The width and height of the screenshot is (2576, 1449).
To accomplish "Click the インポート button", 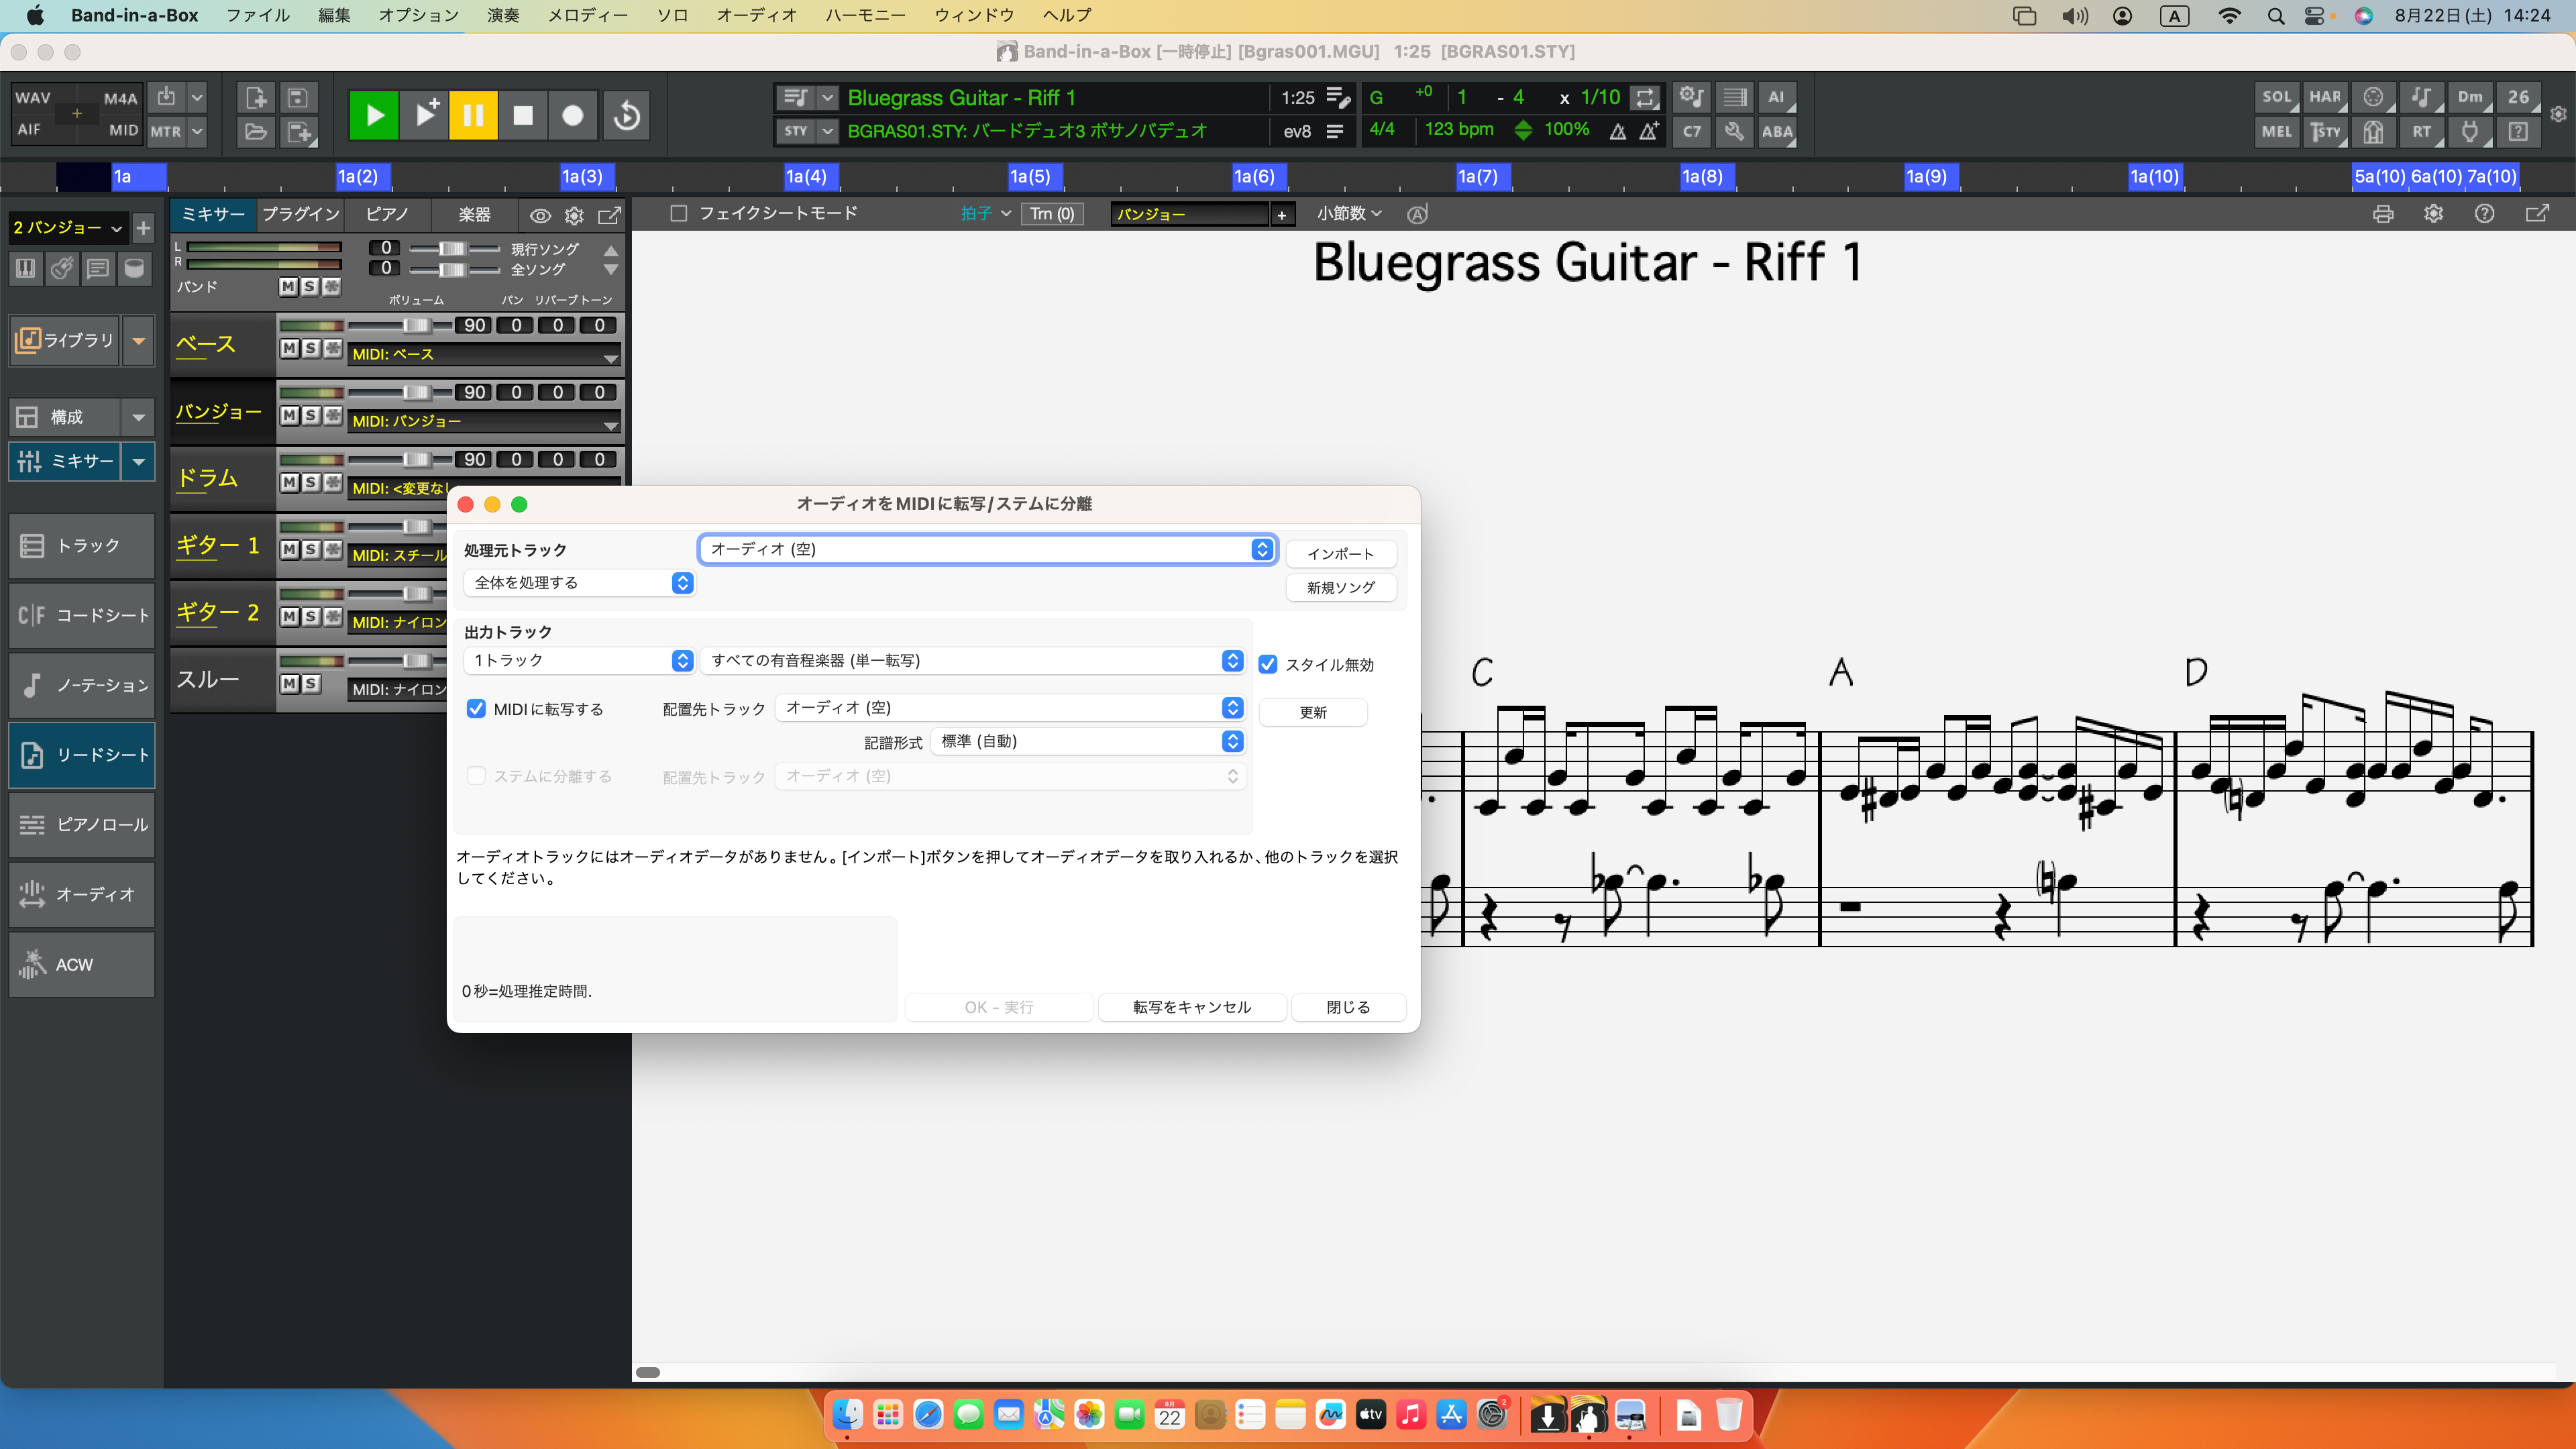I will click(x=1340, y=554).
